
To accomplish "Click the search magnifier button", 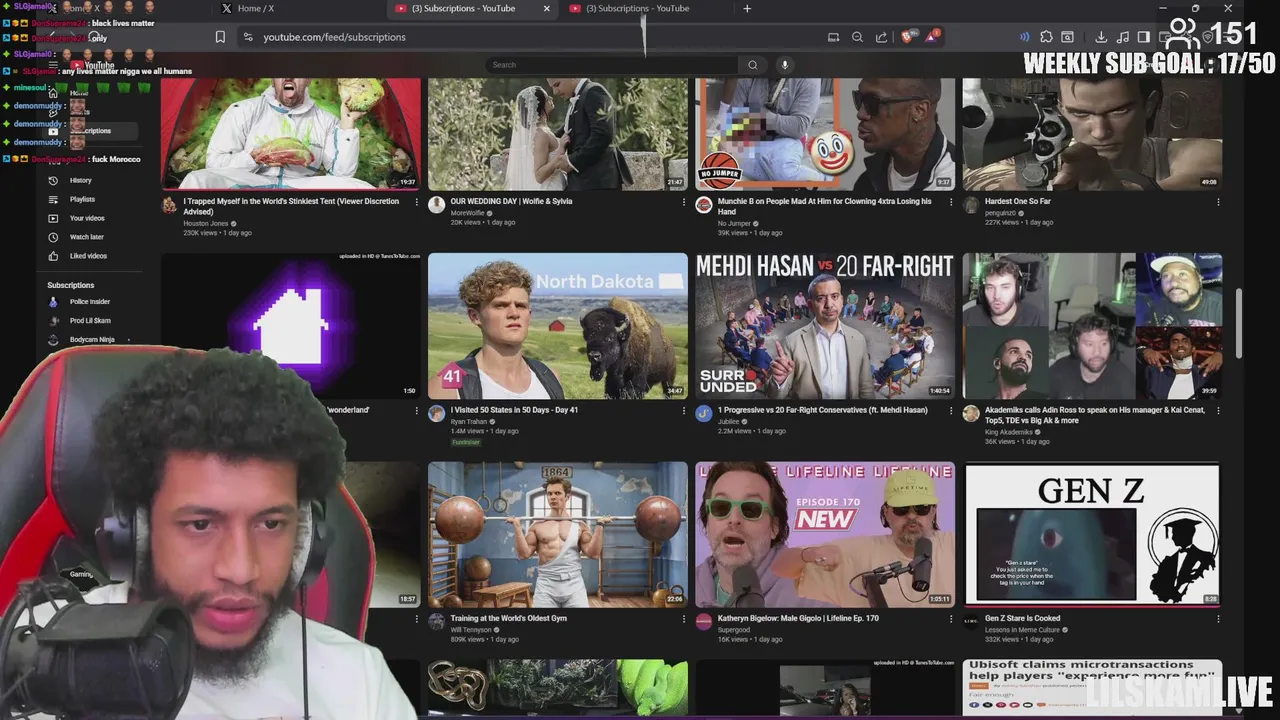I will [753, 65].
